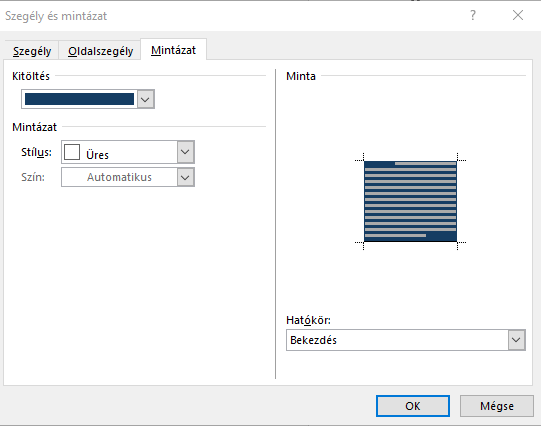Click the Stílus combo box showing Üres

pyautogui.click(x=128, y=152)
